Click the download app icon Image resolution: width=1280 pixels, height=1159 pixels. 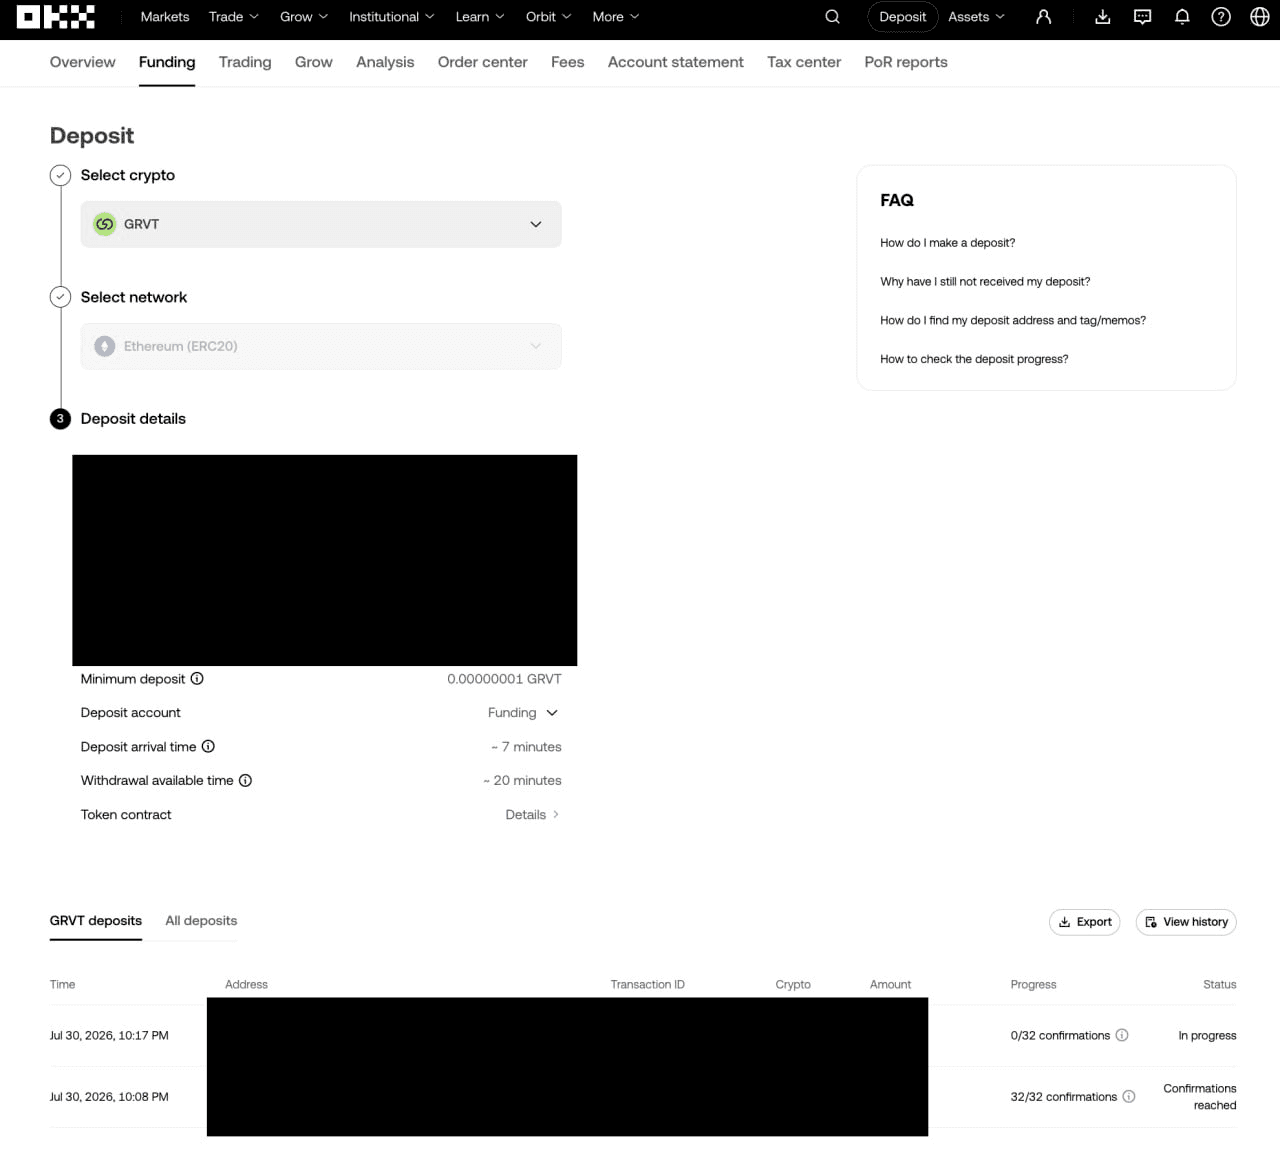pos(1103,17)
